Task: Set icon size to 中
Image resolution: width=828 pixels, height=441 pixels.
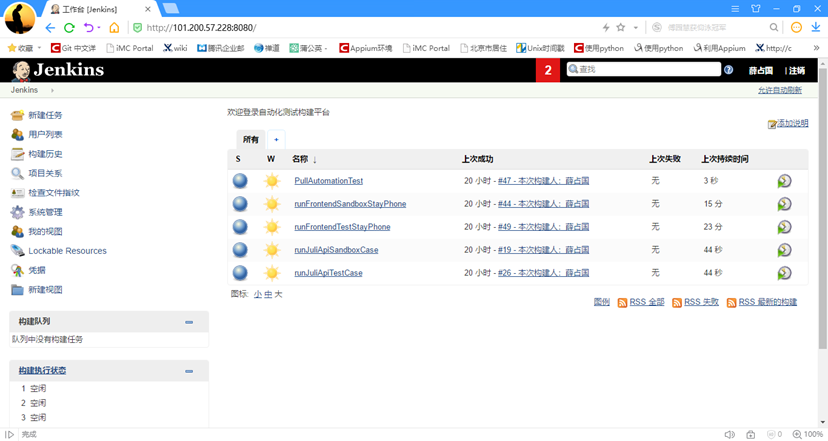Action: point(268,294)
